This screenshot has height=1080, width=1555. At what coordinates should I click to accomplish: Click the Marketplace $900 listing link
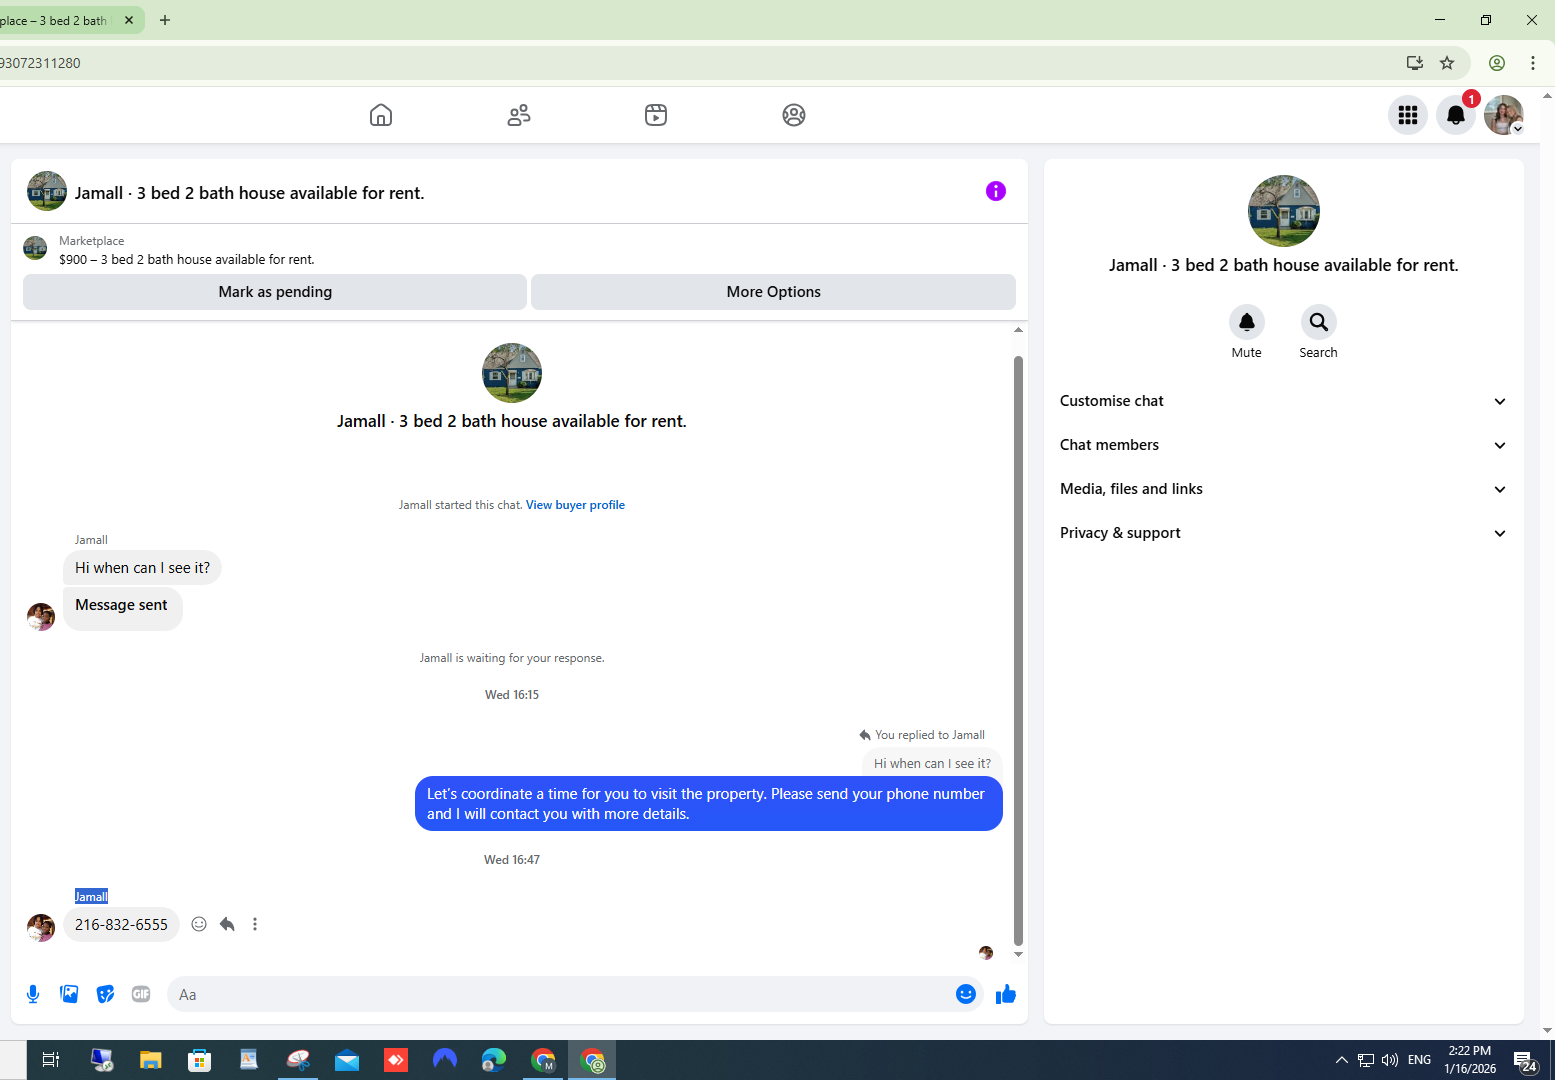pyautogui.click(x=187, y=259)
